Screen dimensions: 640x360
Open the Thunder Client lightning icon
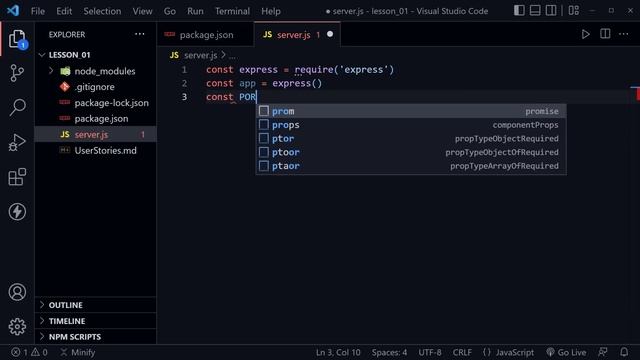coord(17,211)
